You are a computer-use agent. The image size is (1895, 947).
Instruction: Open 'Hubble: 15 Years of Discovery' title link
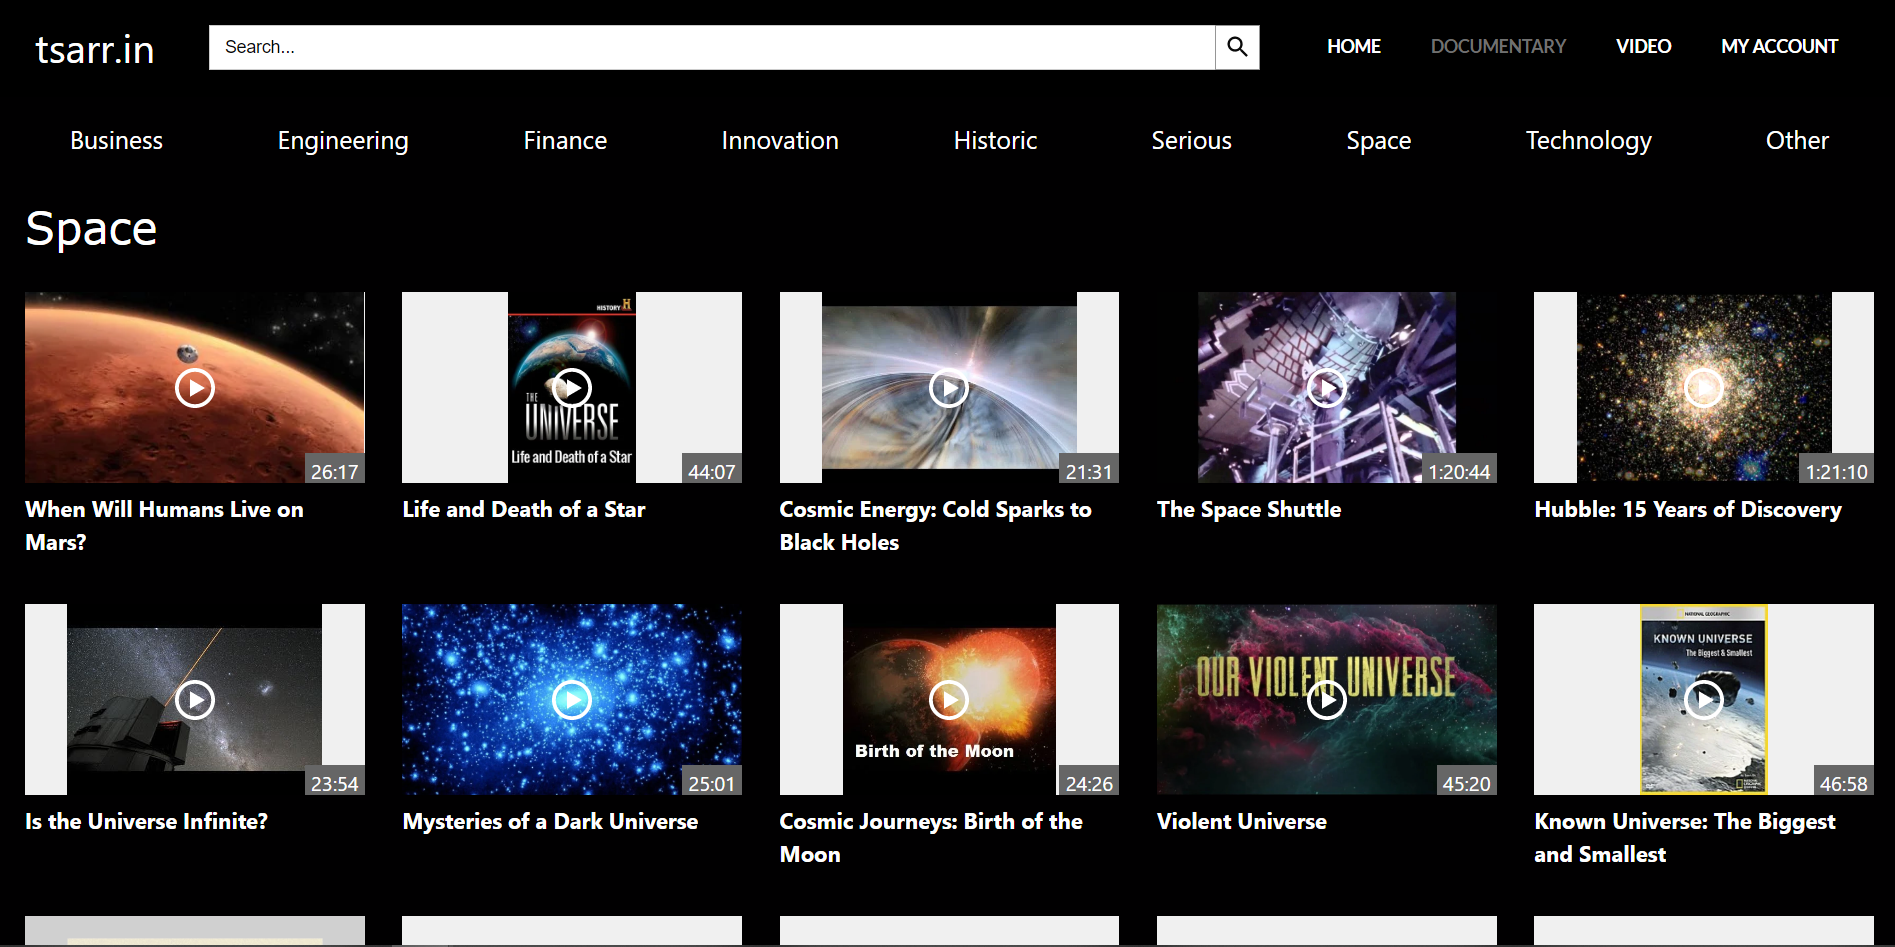1688,510
